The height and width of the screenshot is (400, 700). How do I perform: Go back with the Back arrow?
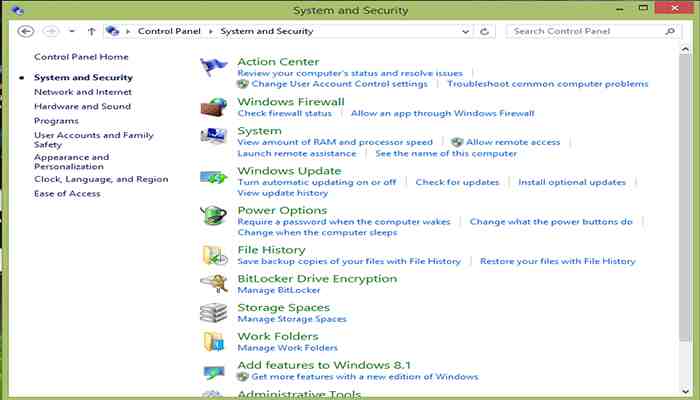25,31
